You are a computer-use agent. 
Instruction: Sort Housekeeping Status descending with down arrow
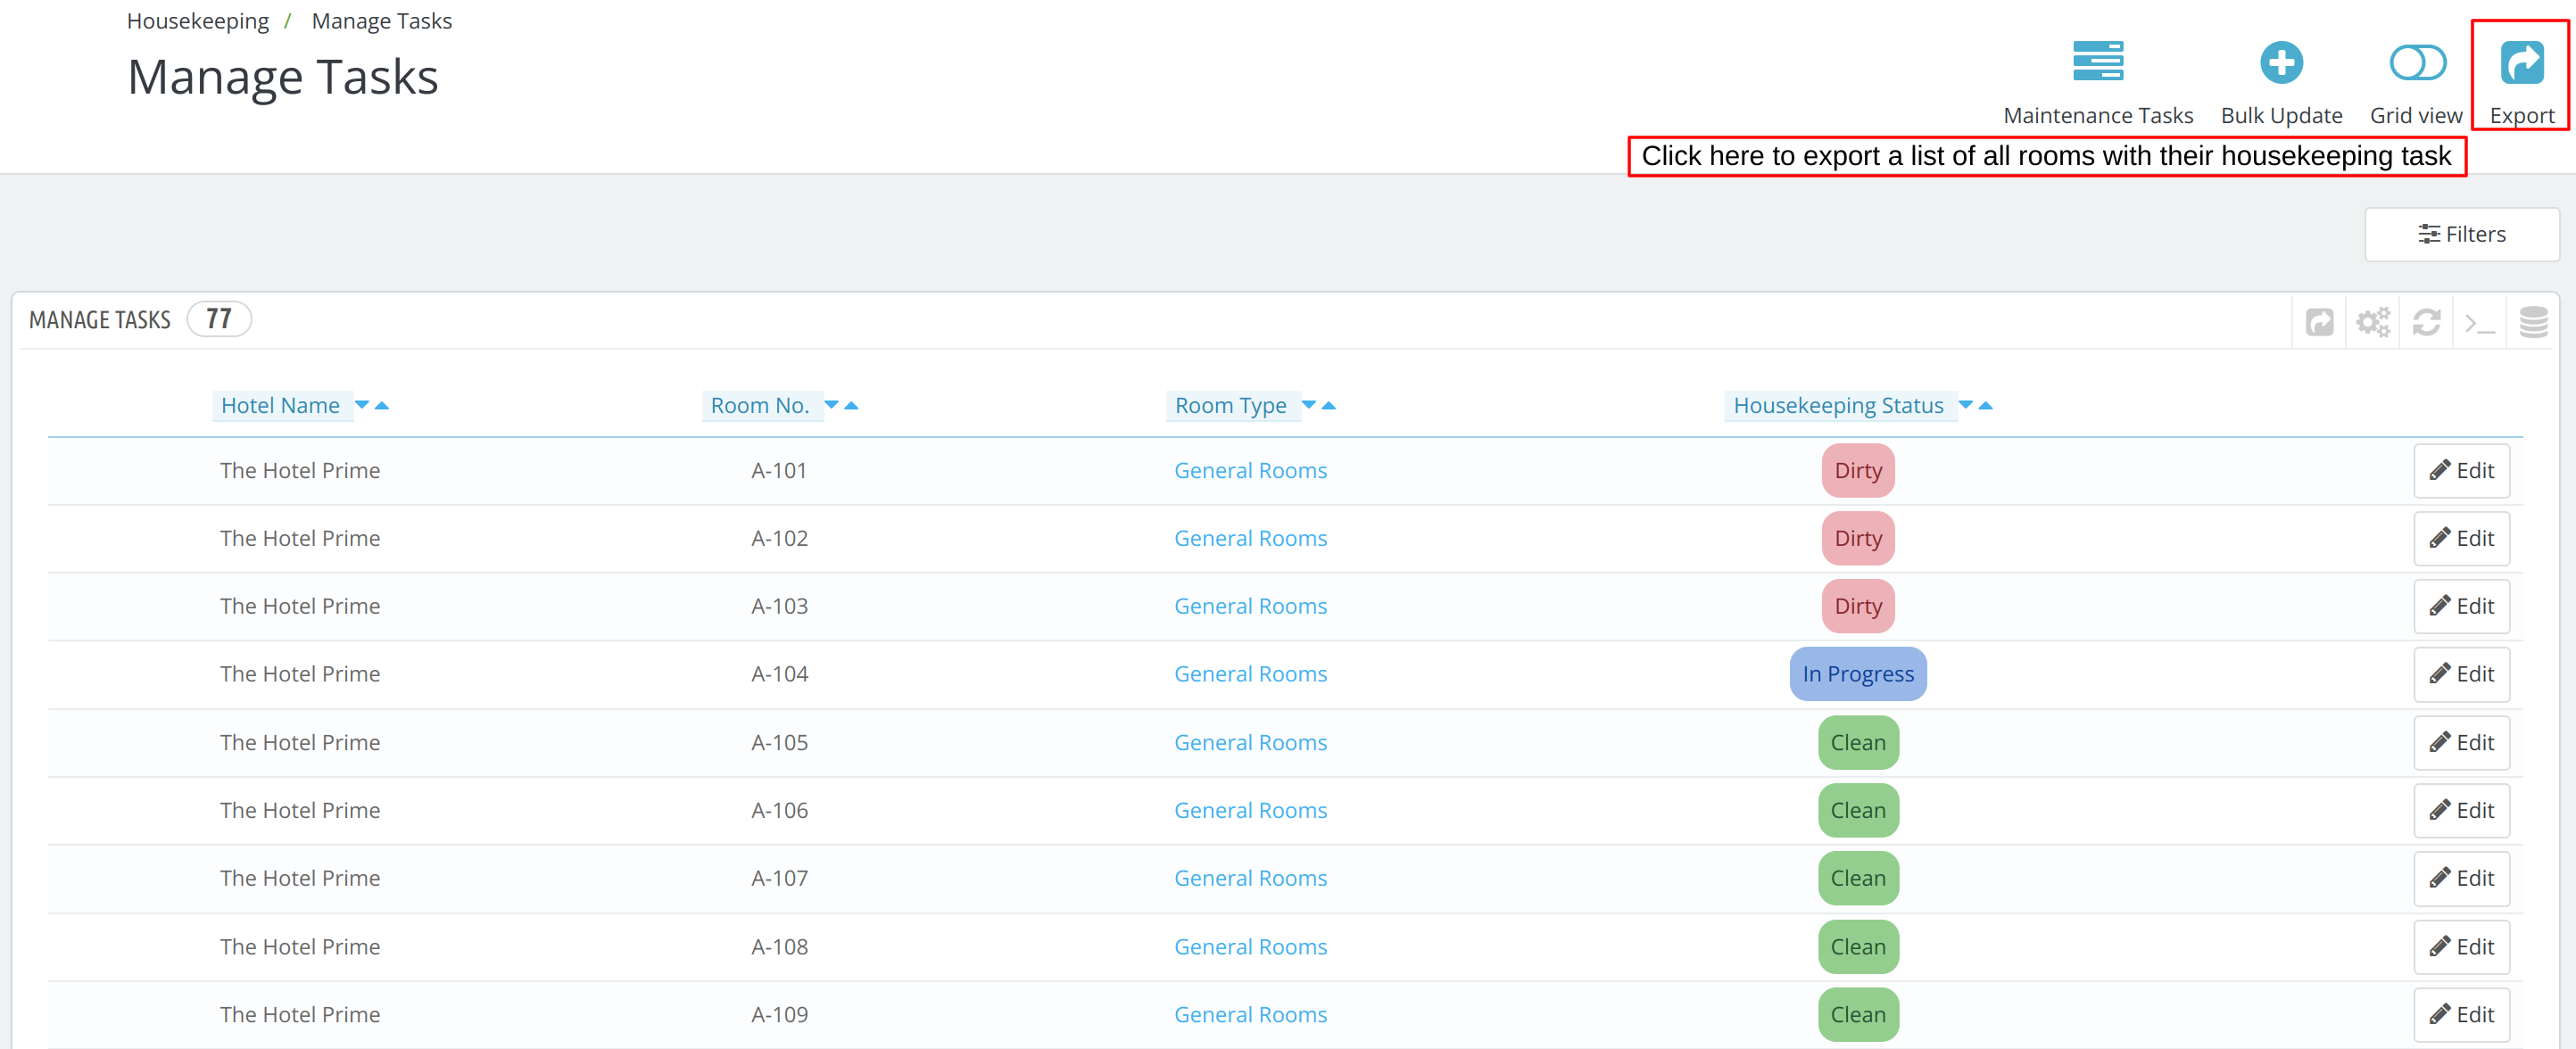[1965, 404]
